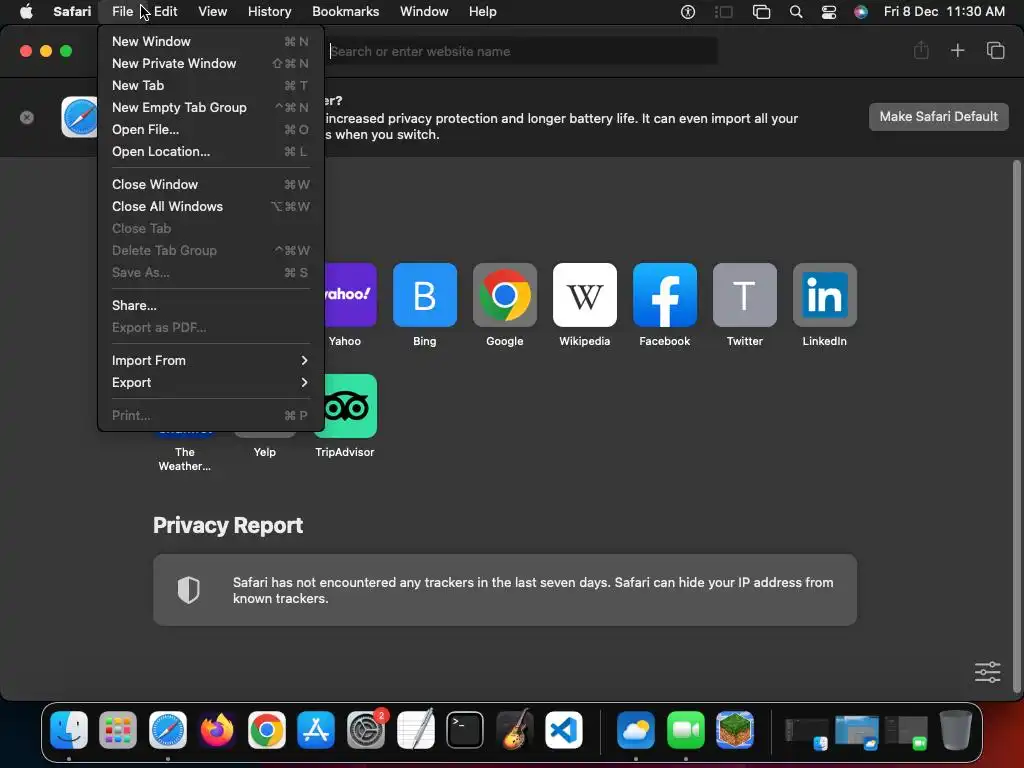Choose Close Window menu item
This screenshot has width=1024, height=768.
point(210,184)
